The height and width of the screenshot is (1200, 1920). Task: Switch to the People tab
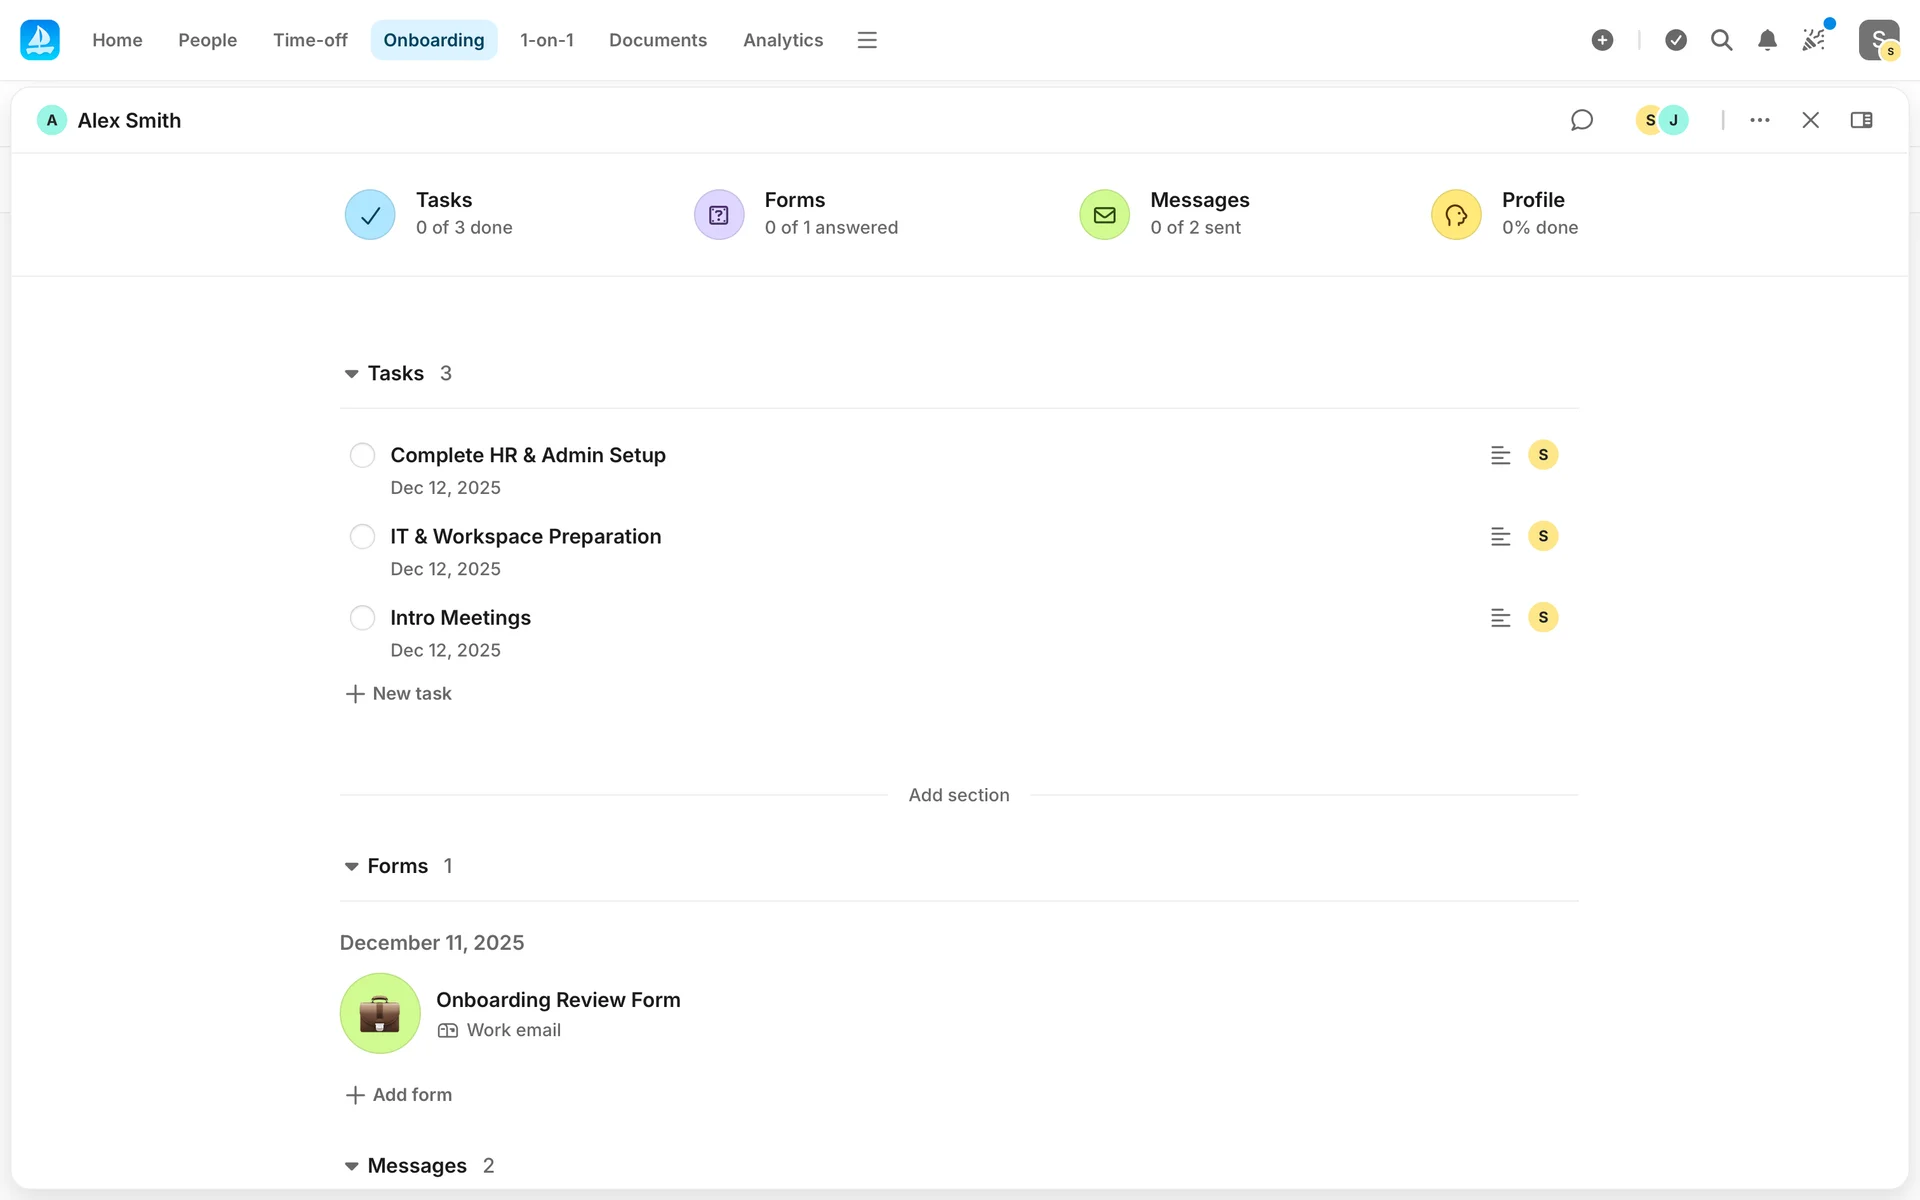(207, 40)
